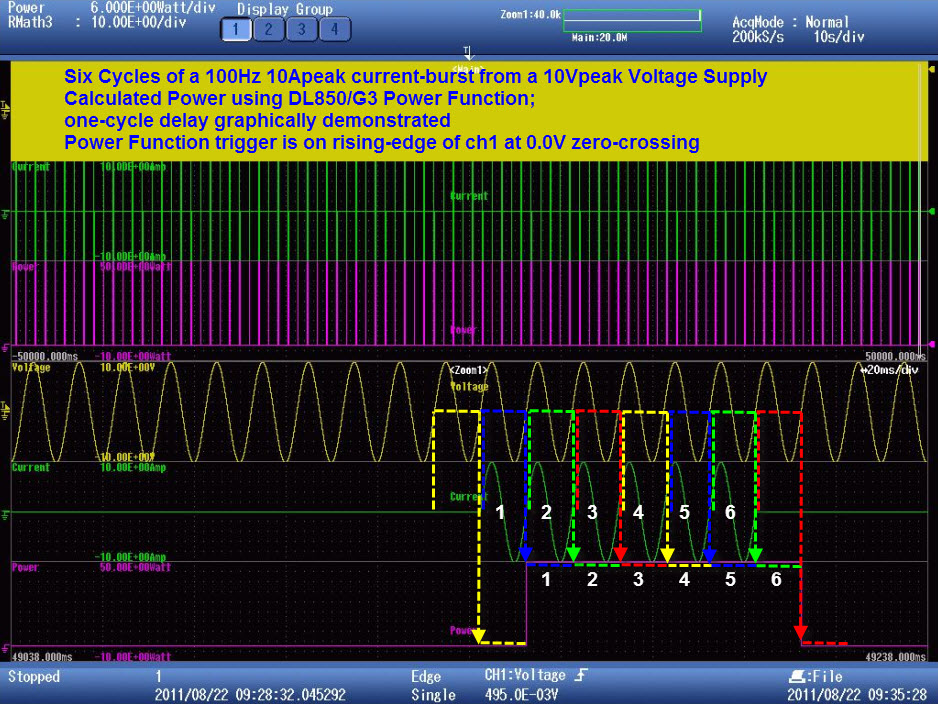Viewport: 938px width, 704px height.
Task: Click the Voltage ground marker in zoom window
Action: pyautogui.click(x=5, y=410)
